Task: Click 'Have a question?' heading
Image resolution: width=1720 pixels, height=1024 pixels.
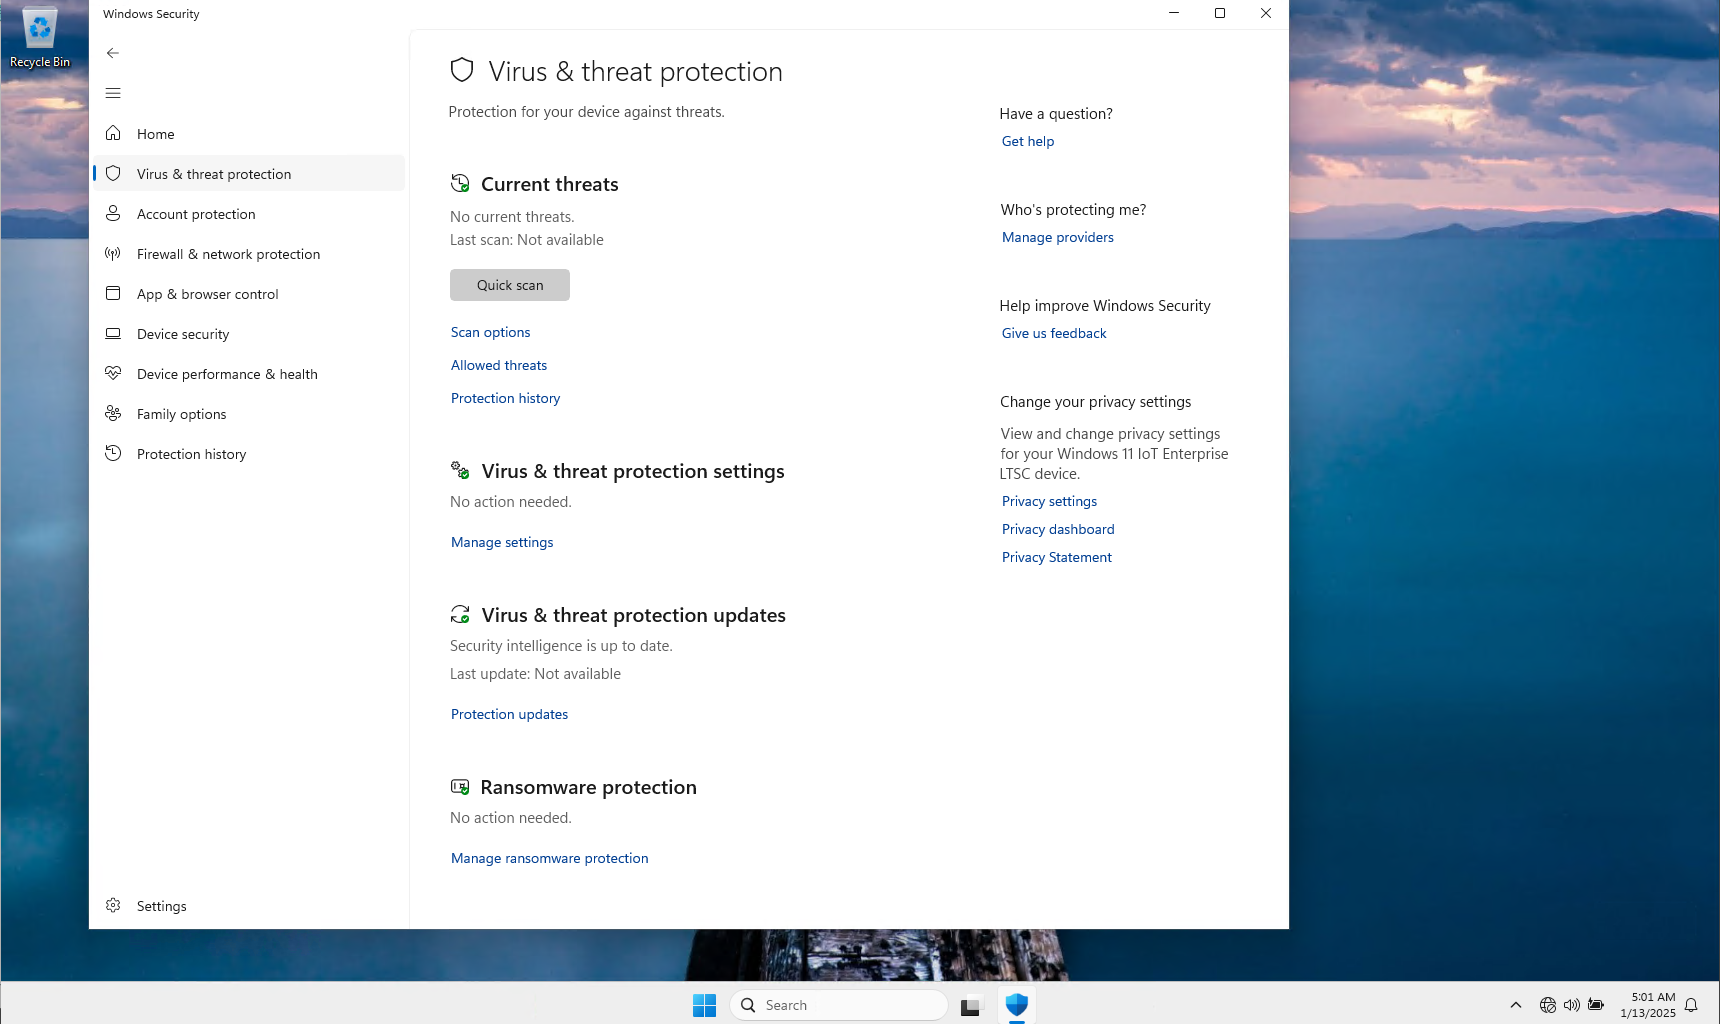Action: [x=1056, y=114]
